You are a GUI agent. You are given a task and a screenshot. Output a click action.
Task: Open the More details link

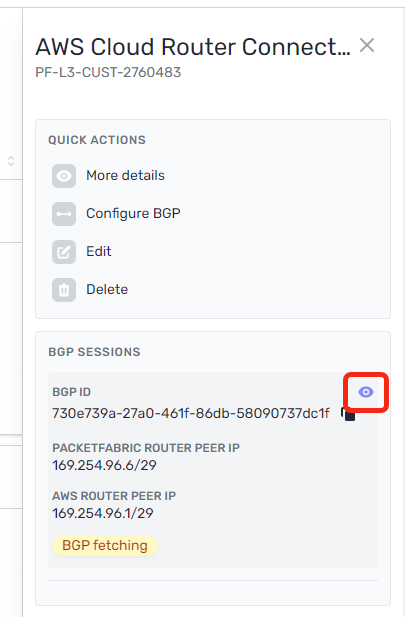click(126, 175)
